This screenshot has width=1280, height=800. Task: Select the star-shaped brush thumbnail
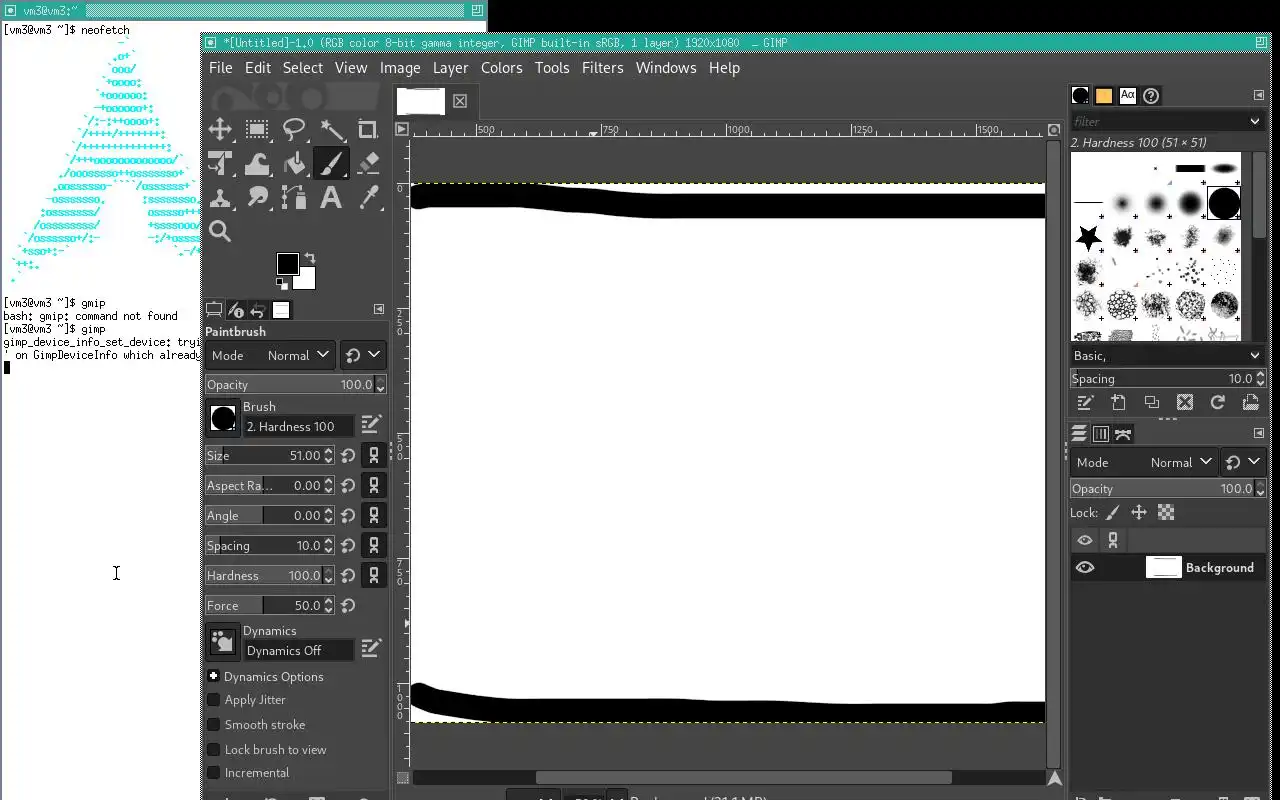tap(1089, 238)
